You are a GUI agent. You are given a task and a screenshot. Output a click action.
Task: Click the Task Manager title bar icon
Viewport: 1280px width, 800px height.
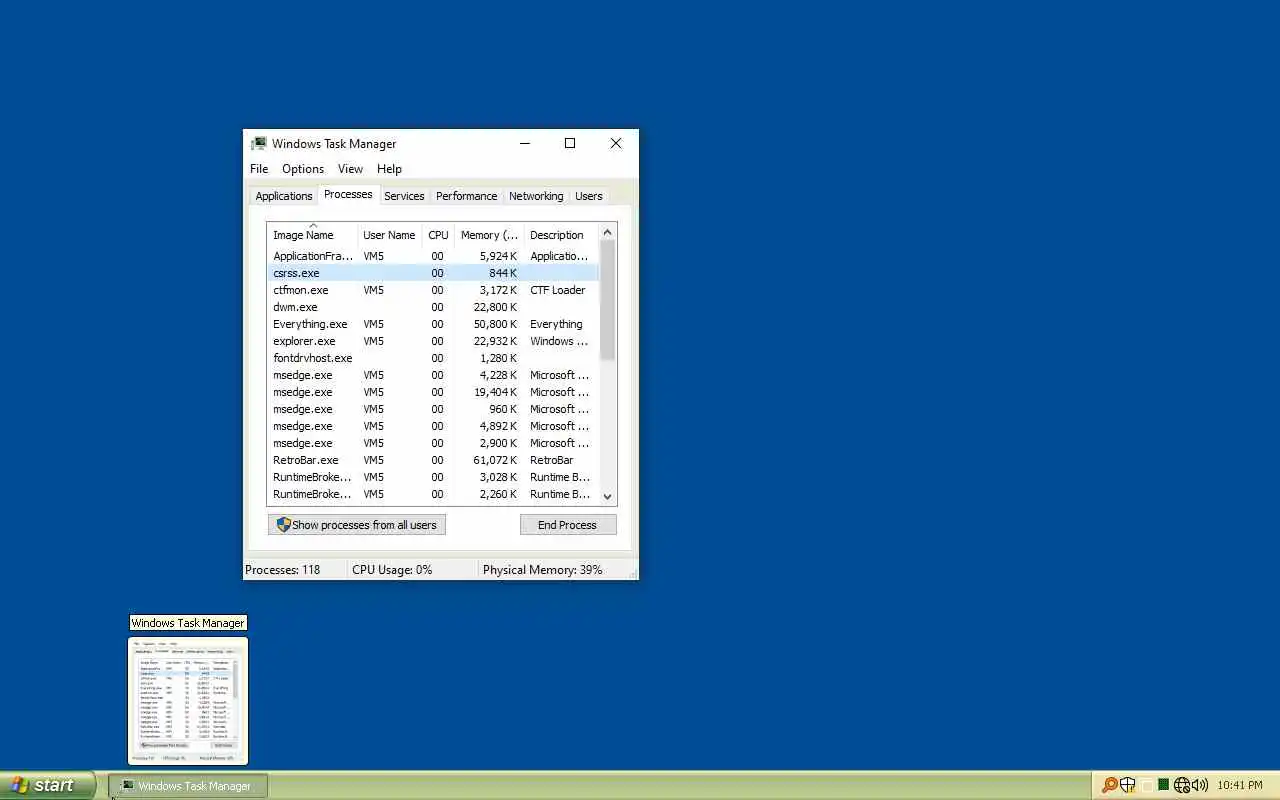tap(259, 143)
